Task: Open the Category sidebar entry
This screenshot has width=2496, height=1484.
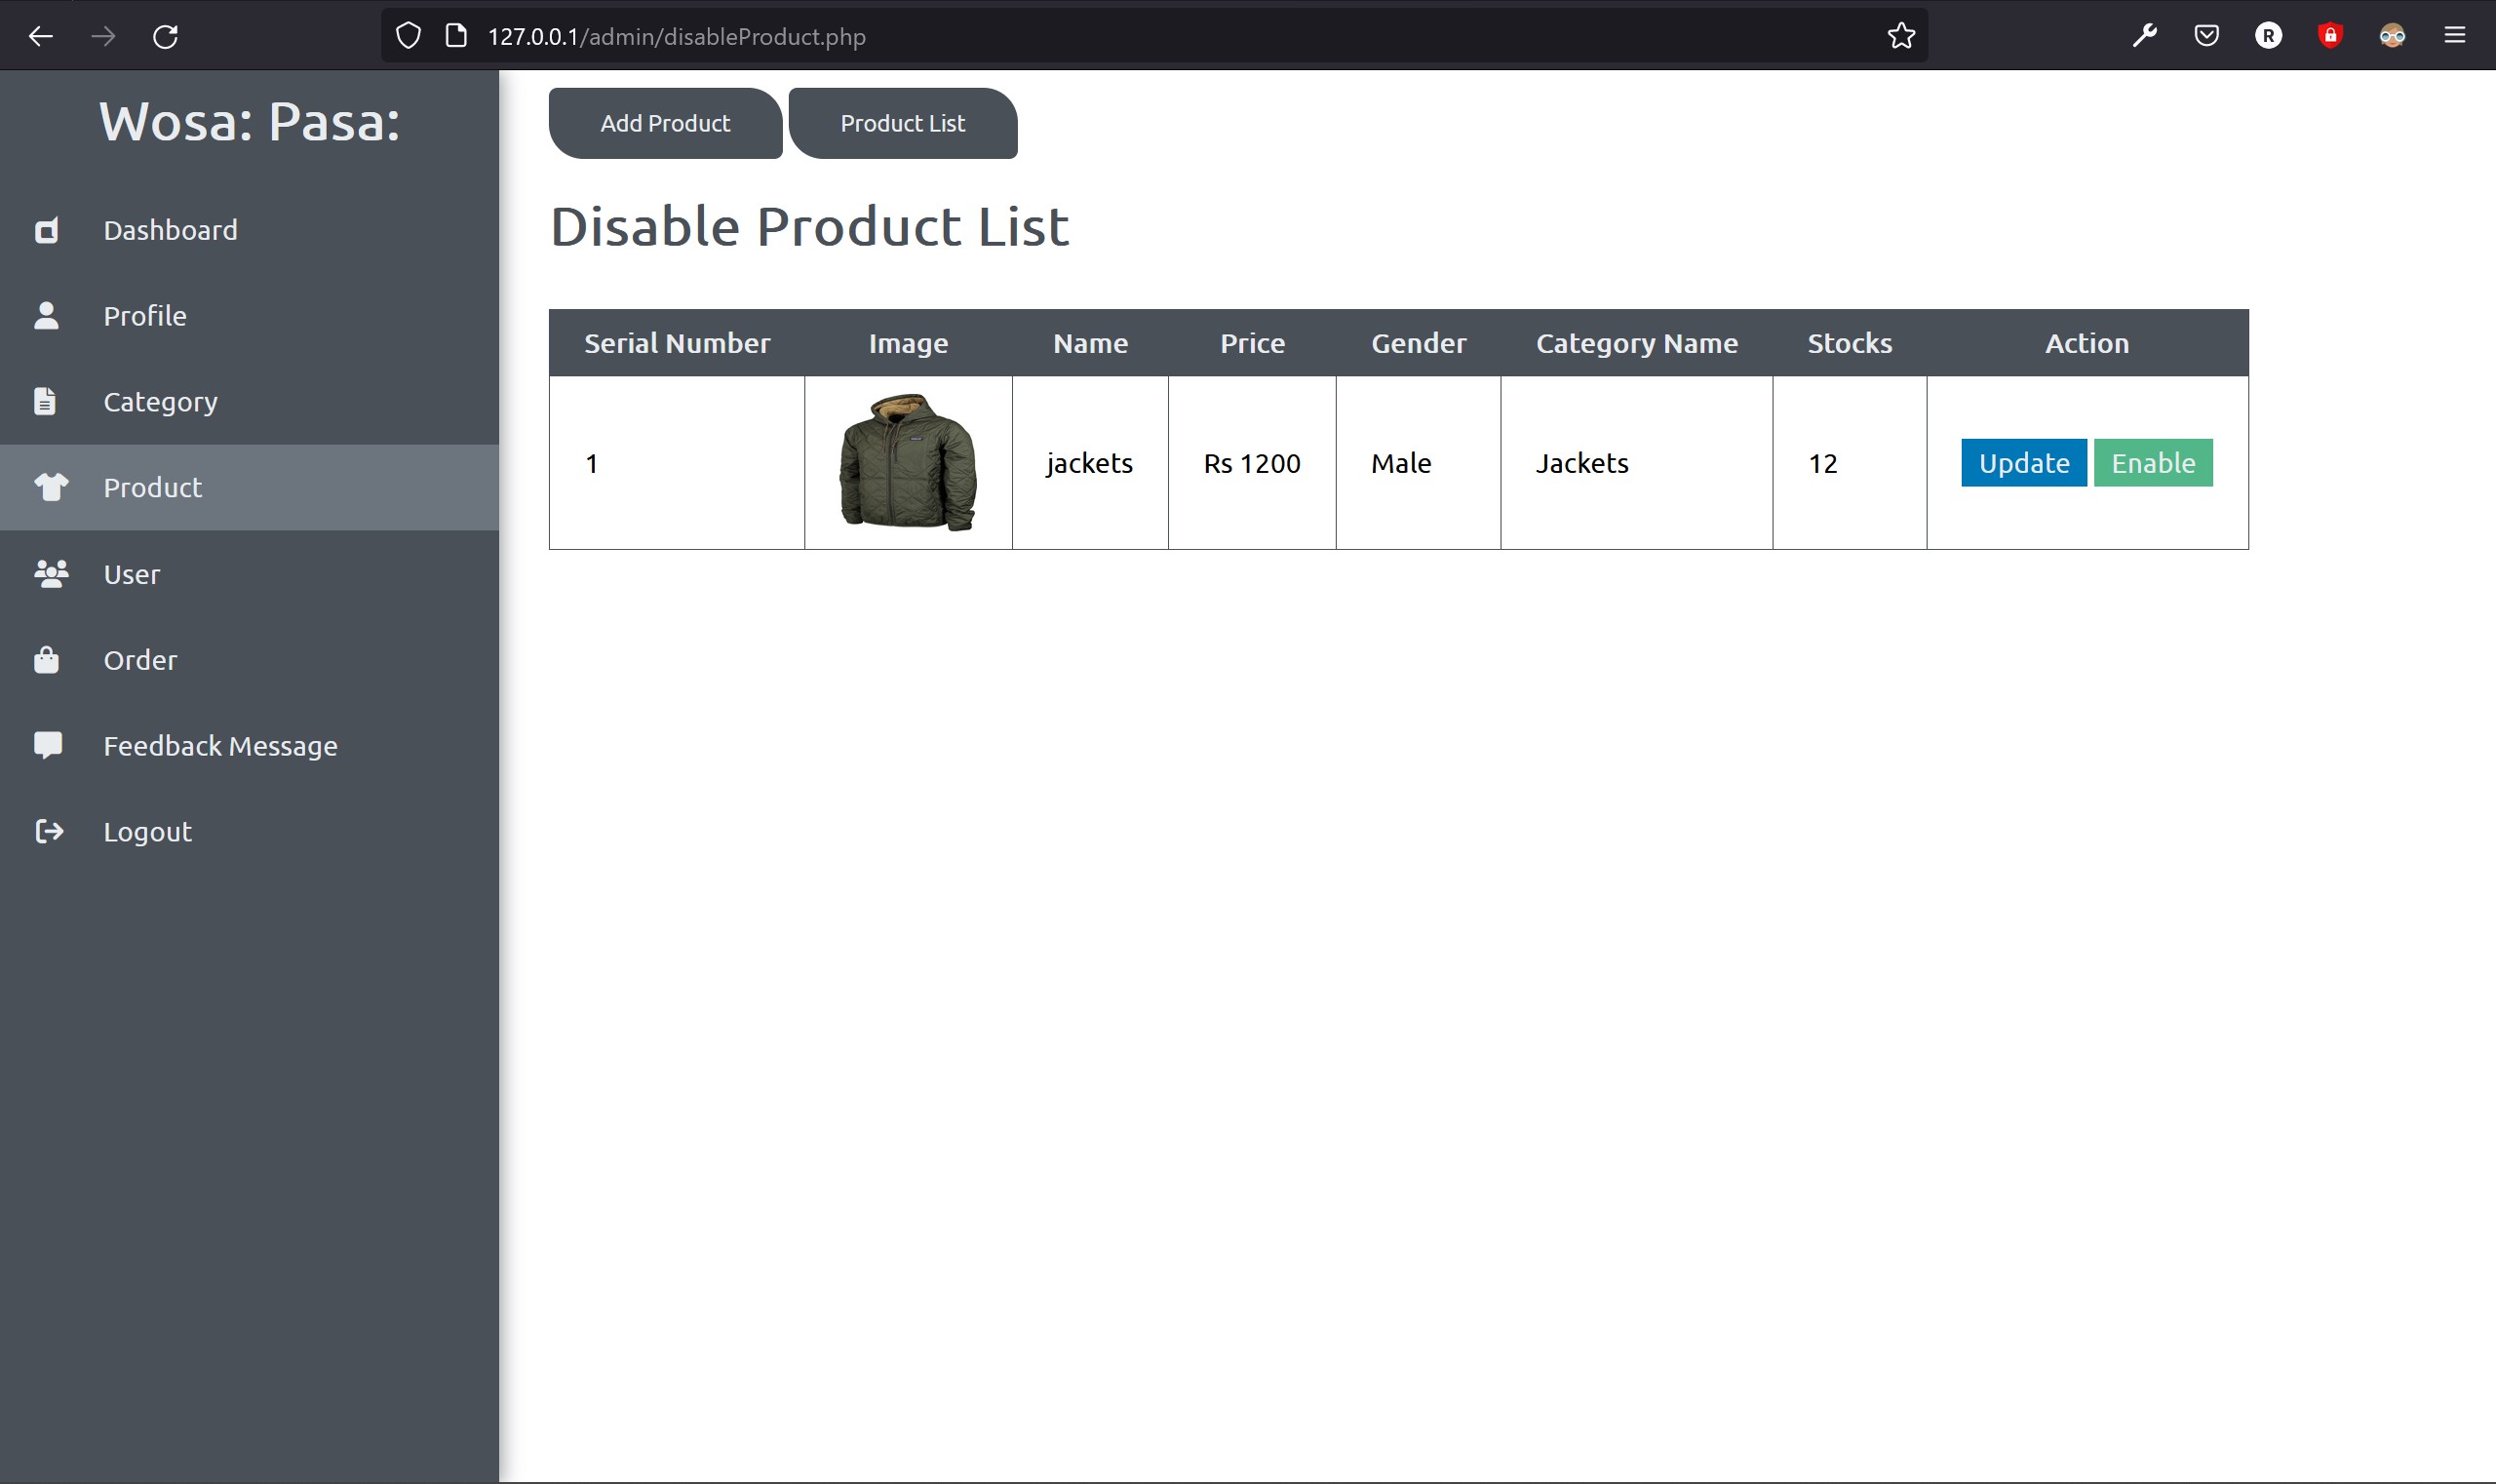Action: (160, 402)
